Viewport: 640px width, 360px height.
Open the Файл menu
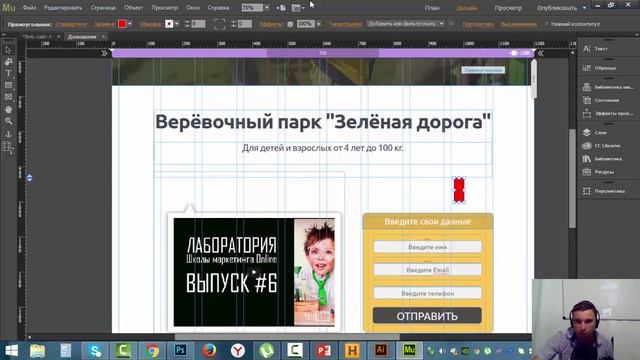coord(29,8)
